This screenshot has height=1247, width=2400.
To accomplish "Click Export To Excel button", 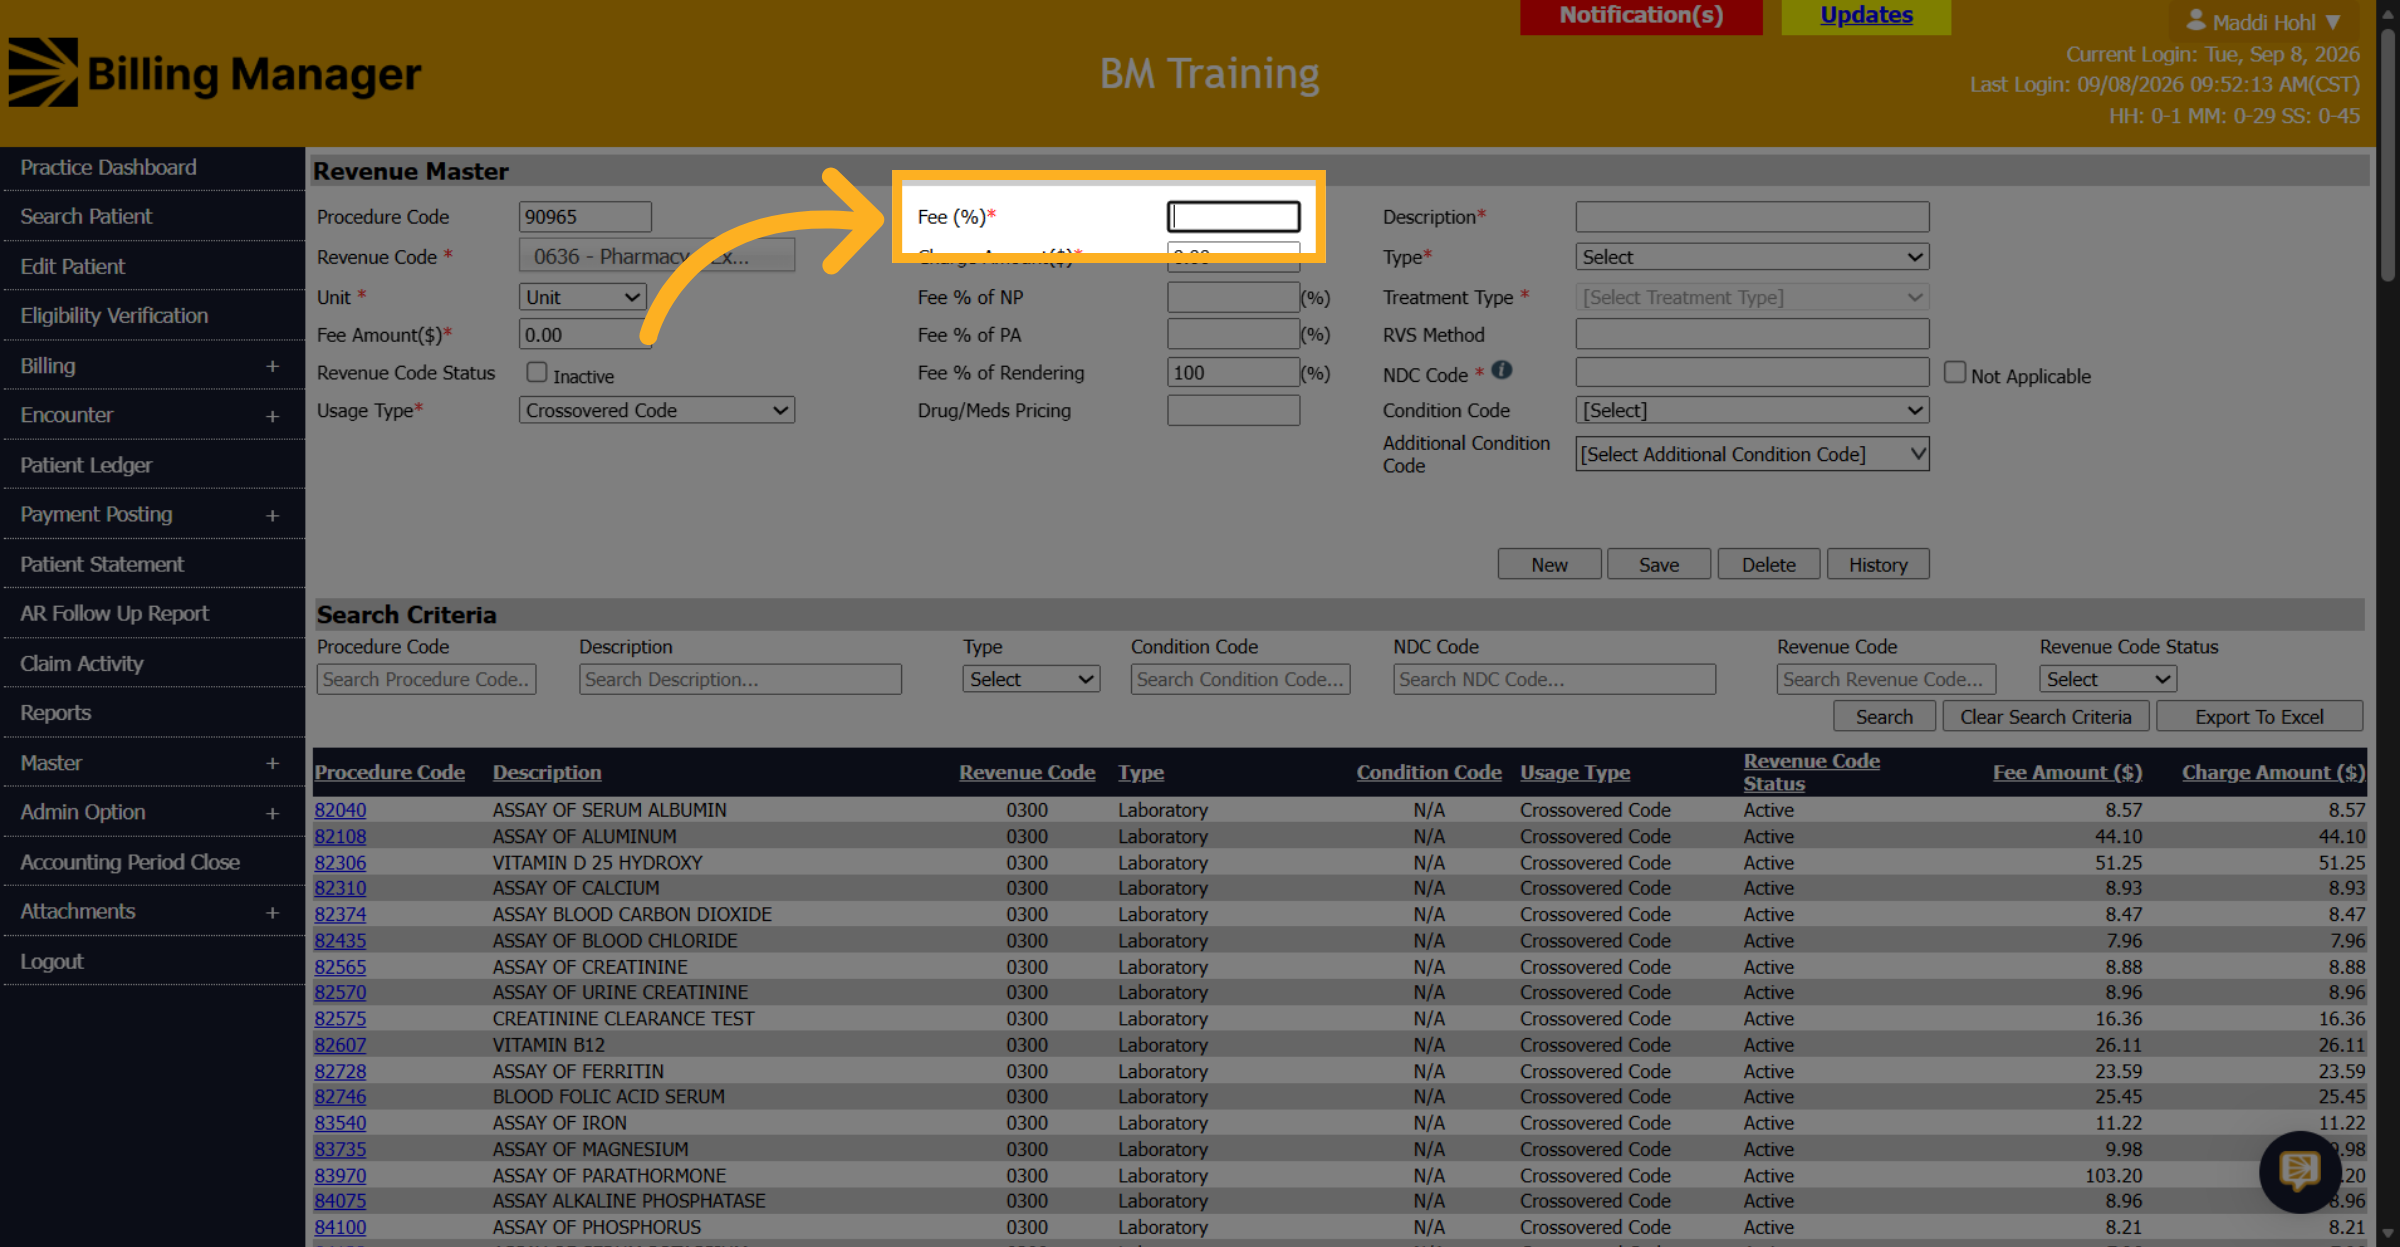I will point(2259,716).
